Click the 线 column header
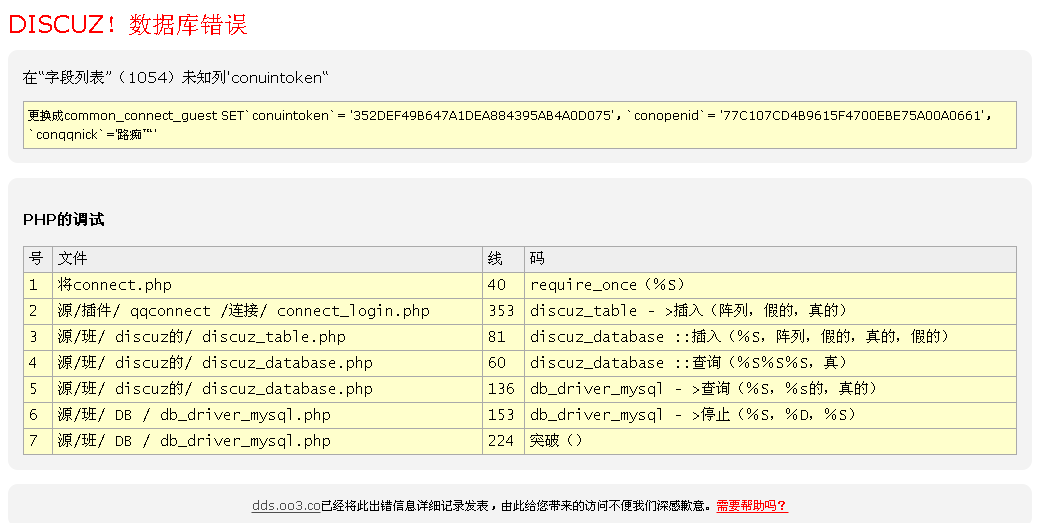This screenshot has height=523, width=1040. [x=503, y=259]
